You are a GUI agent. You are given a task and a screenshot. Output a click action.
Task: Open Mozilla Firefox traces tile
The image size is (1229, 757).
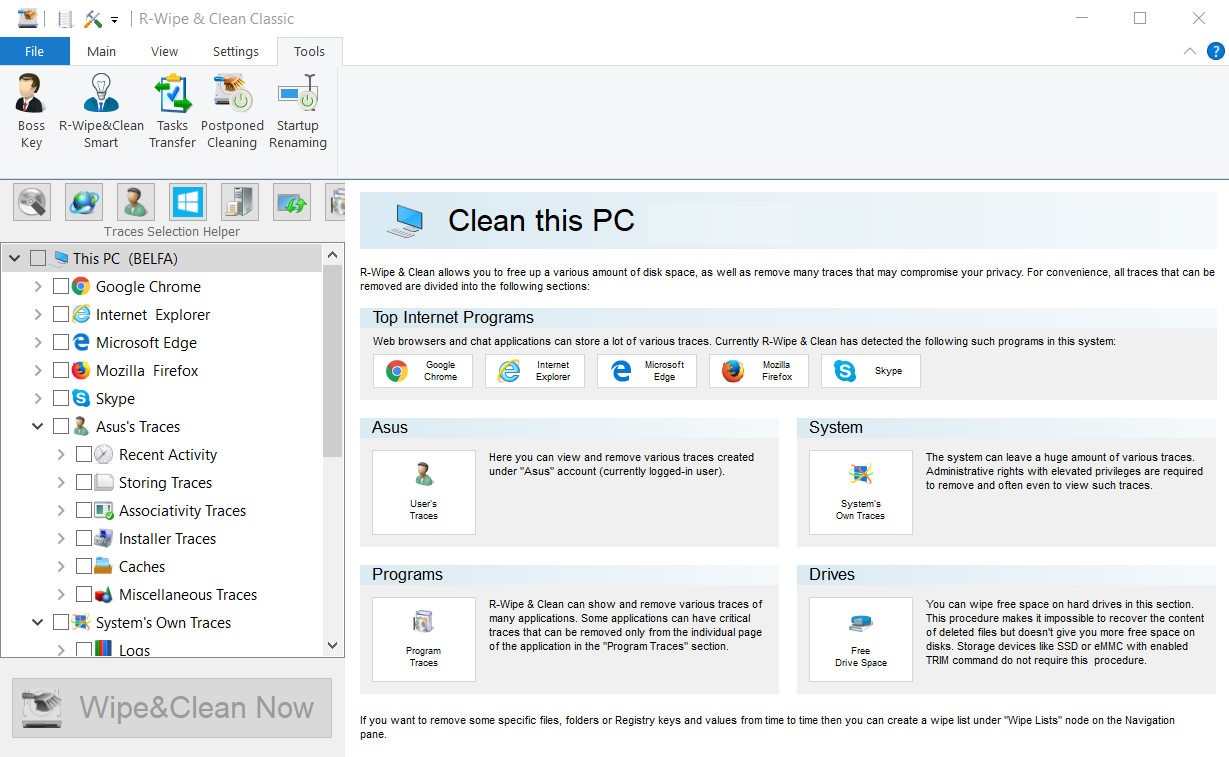759,371
